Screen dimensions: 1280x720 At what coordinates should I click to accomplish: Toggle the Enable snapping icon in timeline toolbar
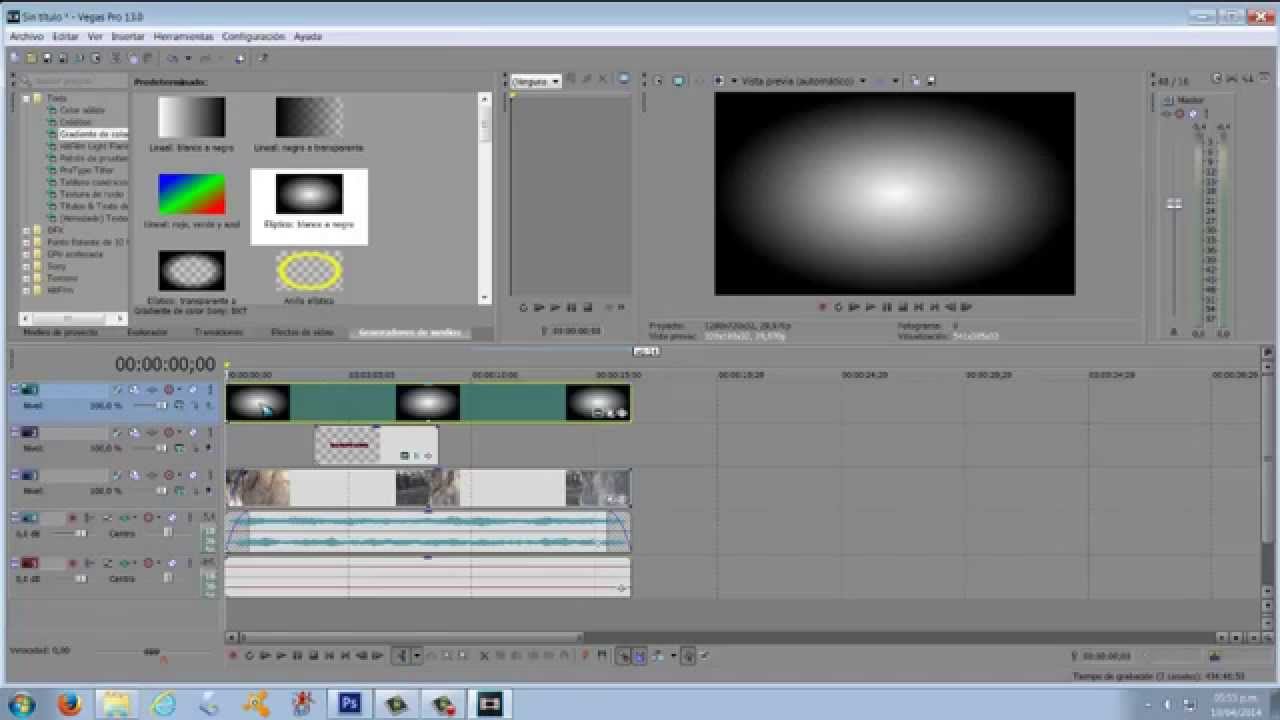[623, 656]
